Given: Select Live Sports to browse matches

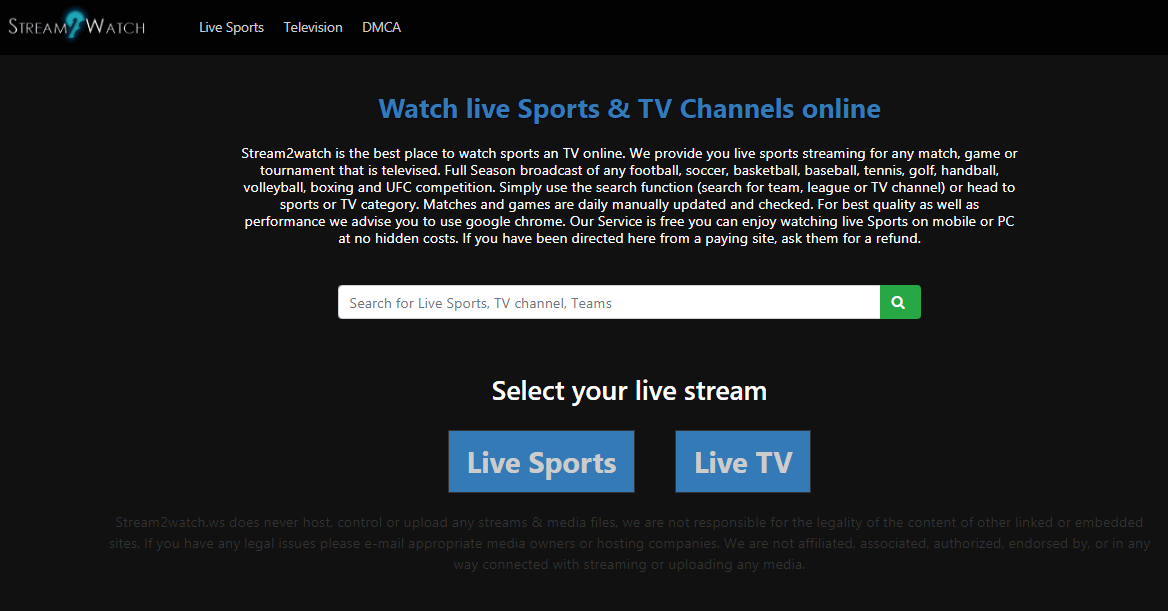Looking at the screenshot, I should [x=541, y=461].
